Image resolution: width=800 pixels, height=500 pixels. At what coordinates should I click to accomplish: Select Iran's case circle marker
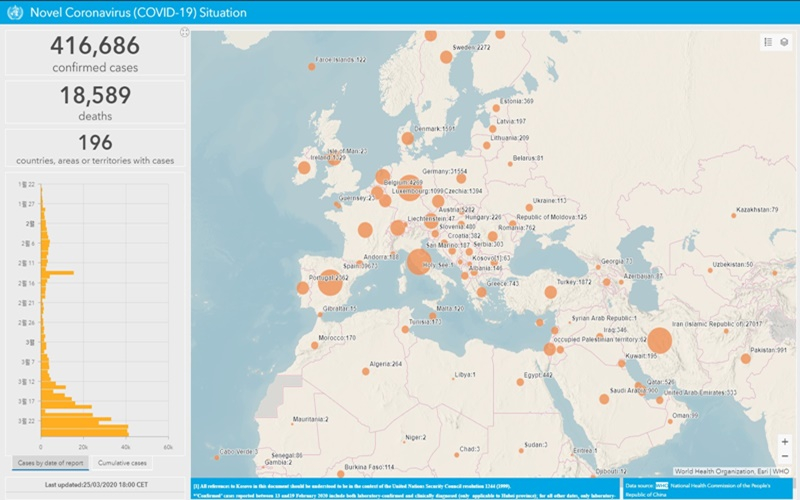pos(660,341)
